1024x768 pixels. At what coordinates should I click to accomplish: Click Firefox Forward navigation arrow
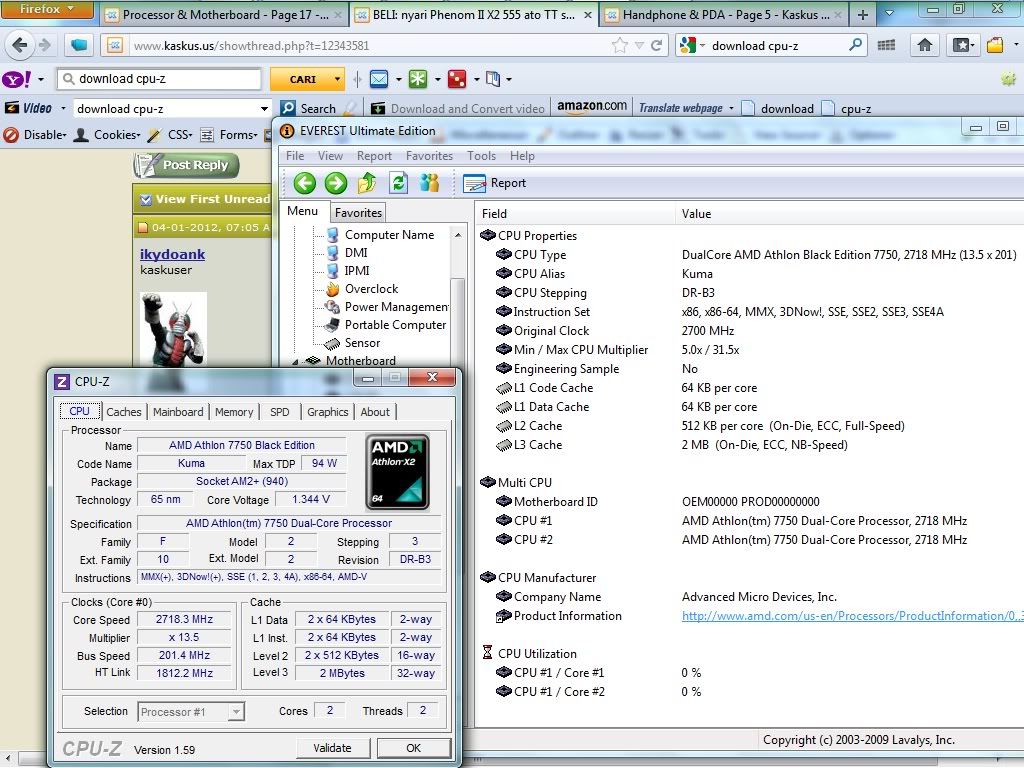tap(44, 45)
